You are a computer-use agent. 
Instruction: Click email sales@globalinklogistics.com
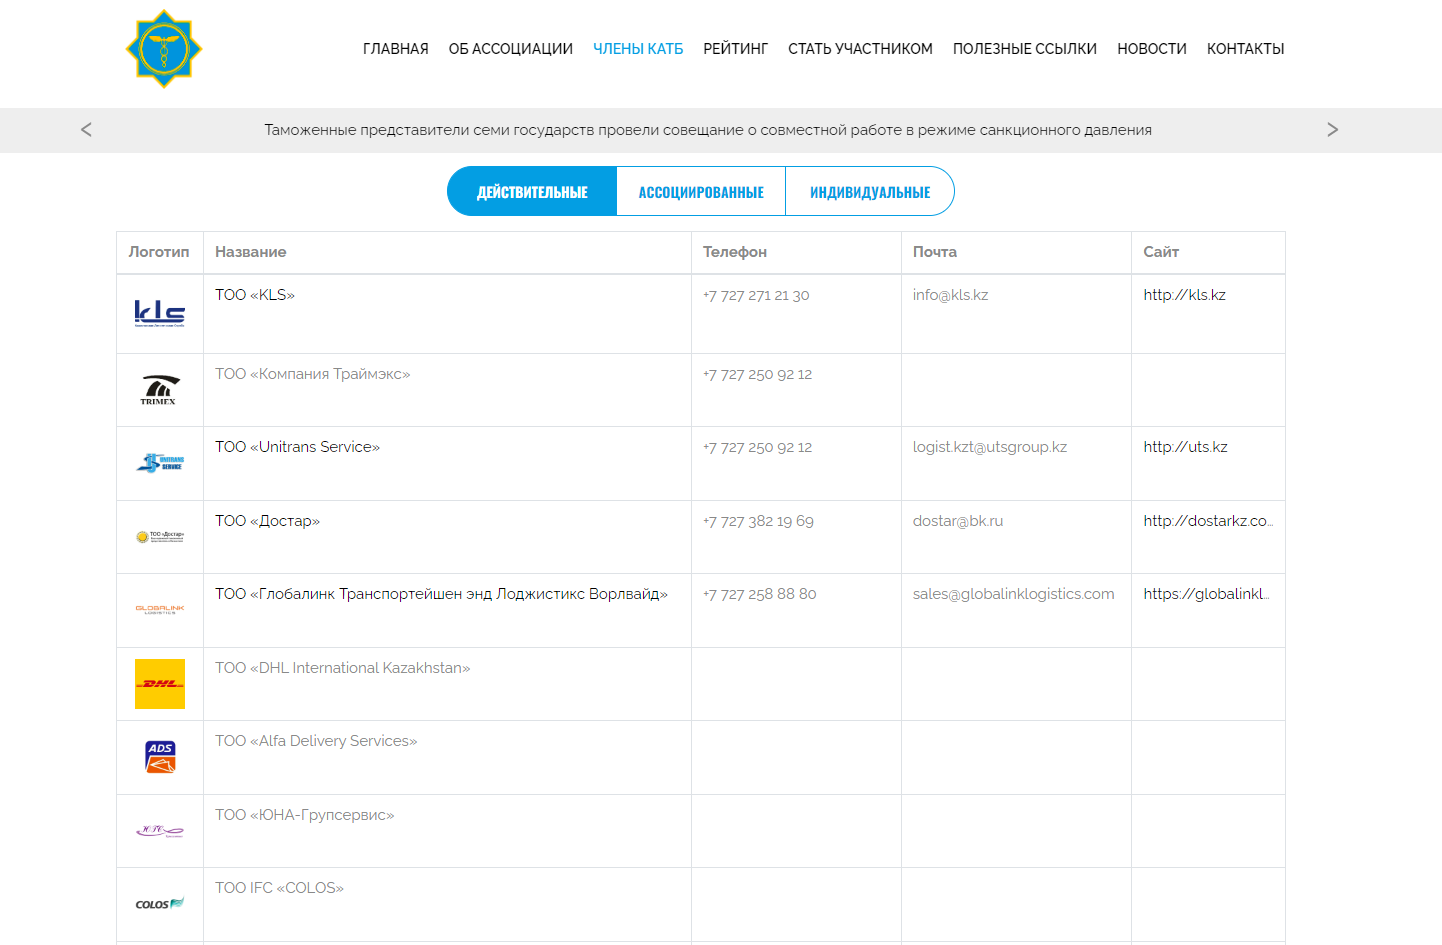[1014, 594]
